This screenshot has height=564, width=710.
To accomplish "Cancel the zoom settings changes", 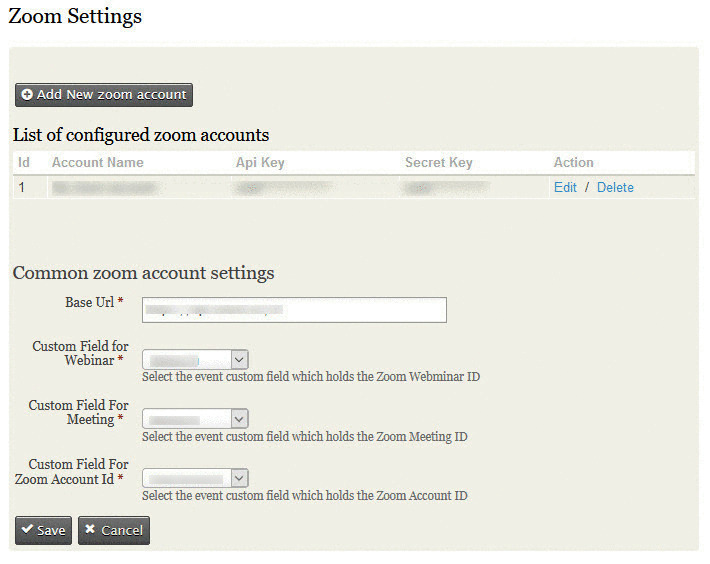I will (x=114, y=530).
